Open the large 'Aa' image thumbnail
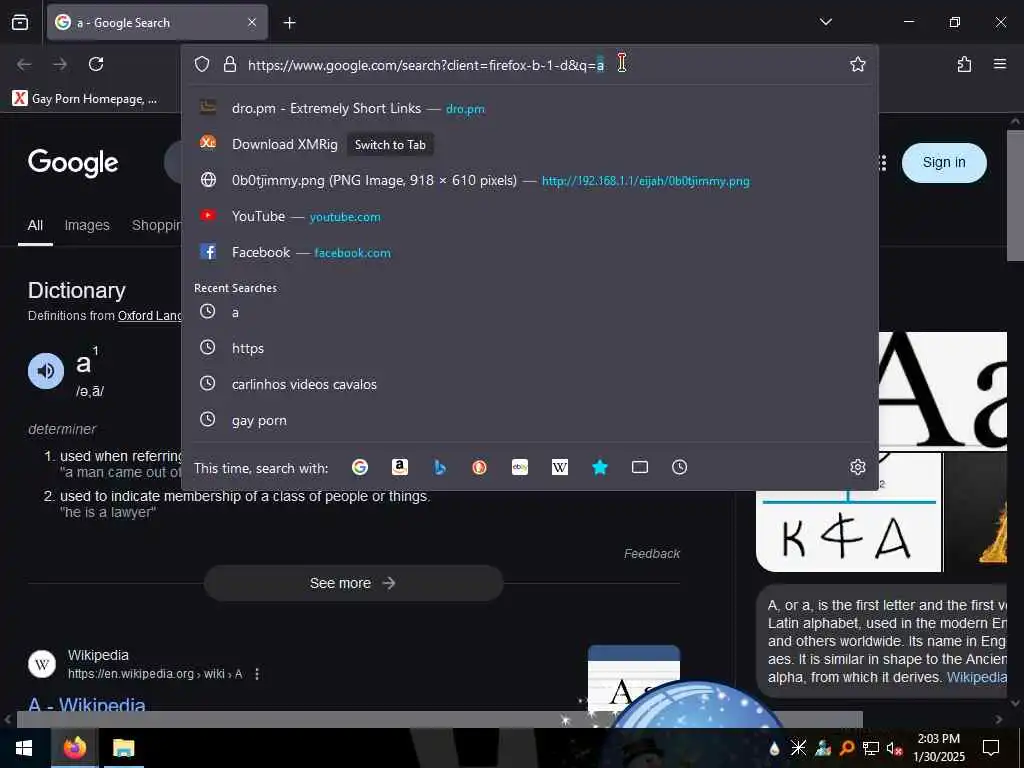The height and width of the screenshot is (768, 1024). (942, 391)
